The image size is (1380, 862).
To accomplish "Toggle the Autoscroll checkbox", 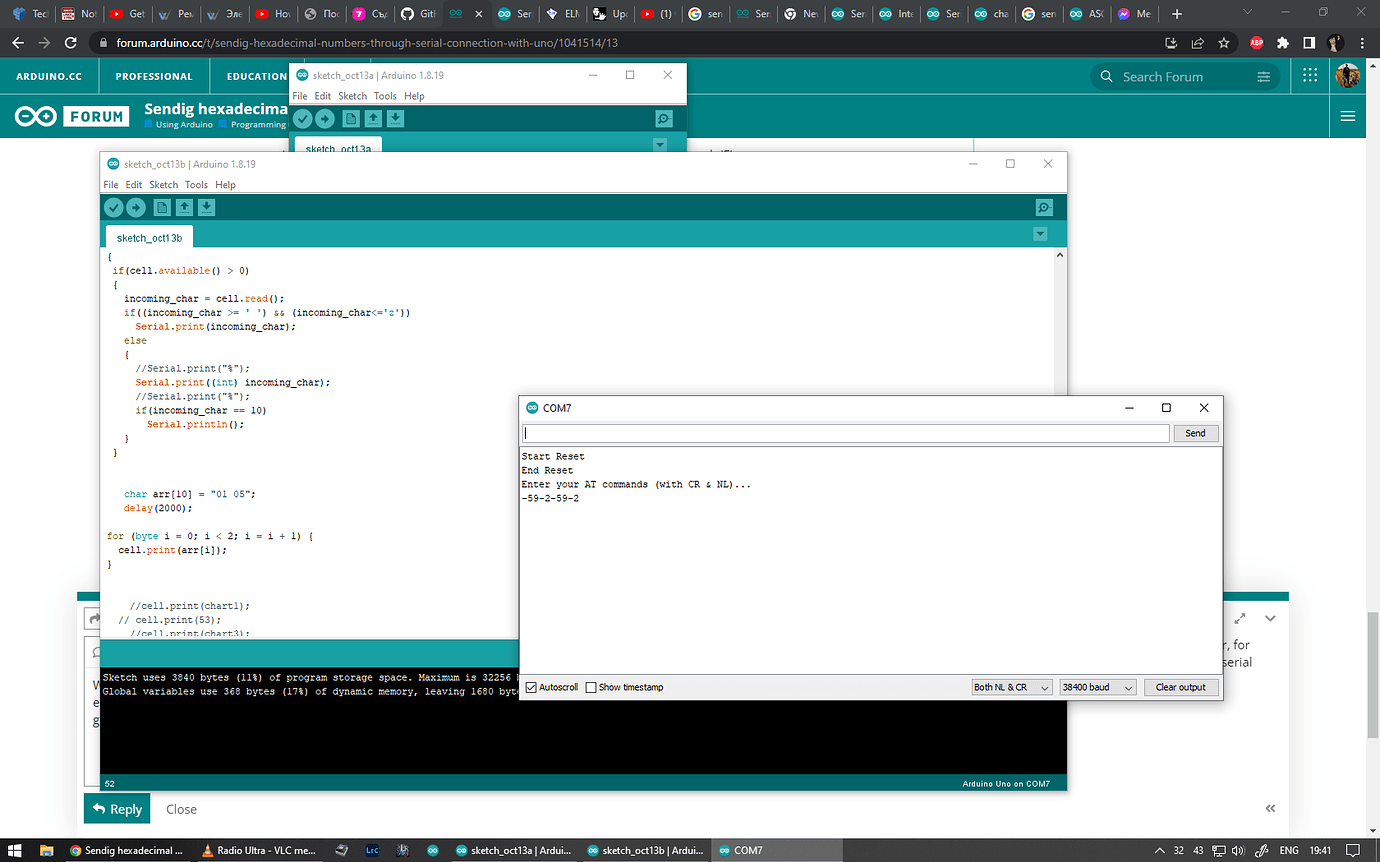I will coord(531,687).
